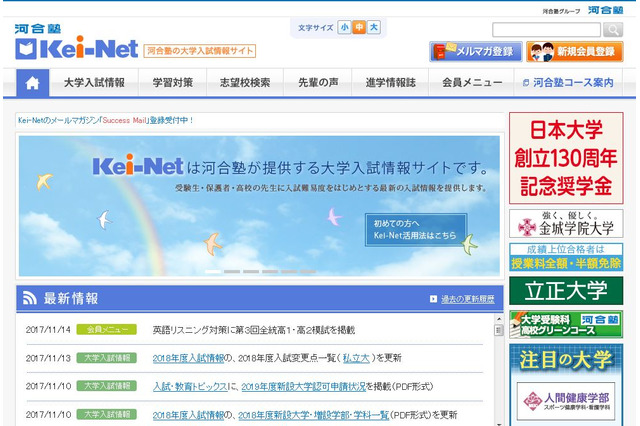
Task: Click the Kei-Net logo
Action: point(76,48)
